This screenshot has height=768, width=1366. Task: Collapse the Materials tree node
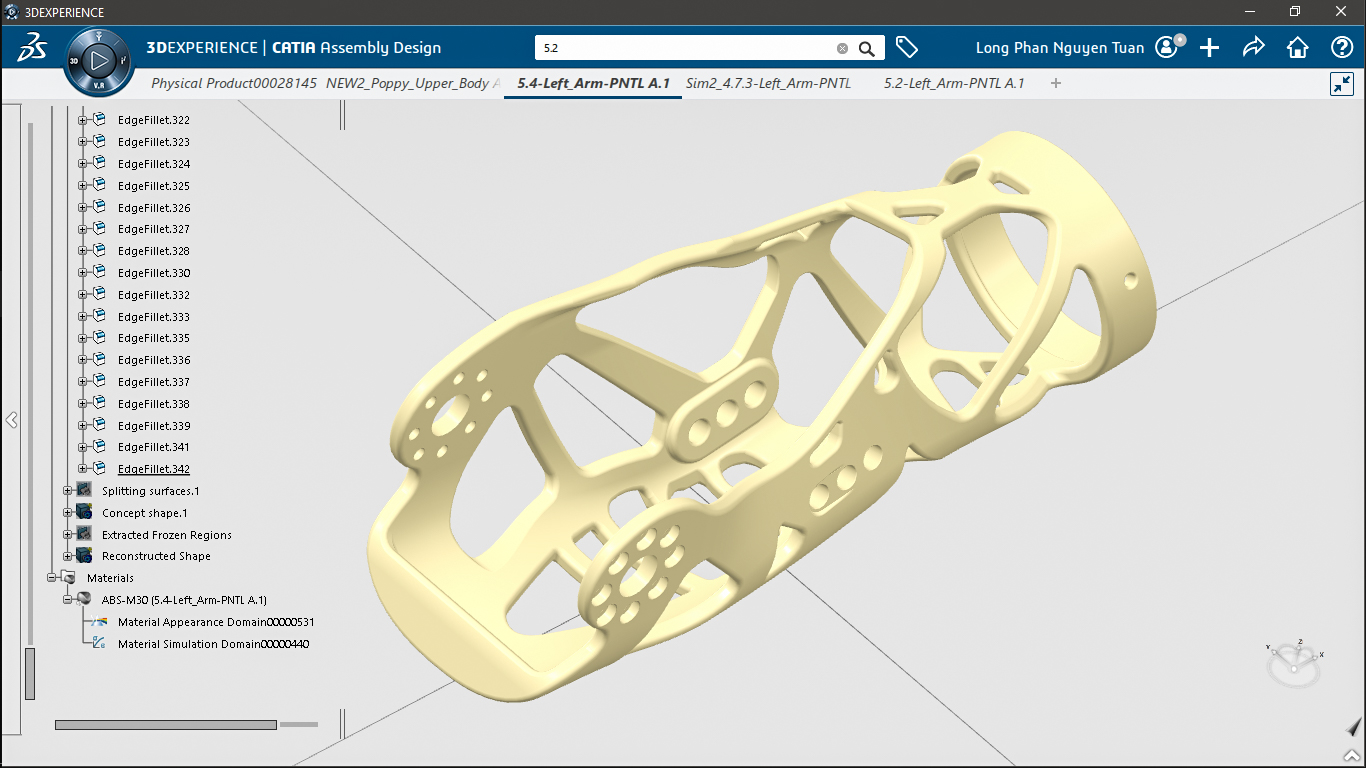click(x=52, y=578)
